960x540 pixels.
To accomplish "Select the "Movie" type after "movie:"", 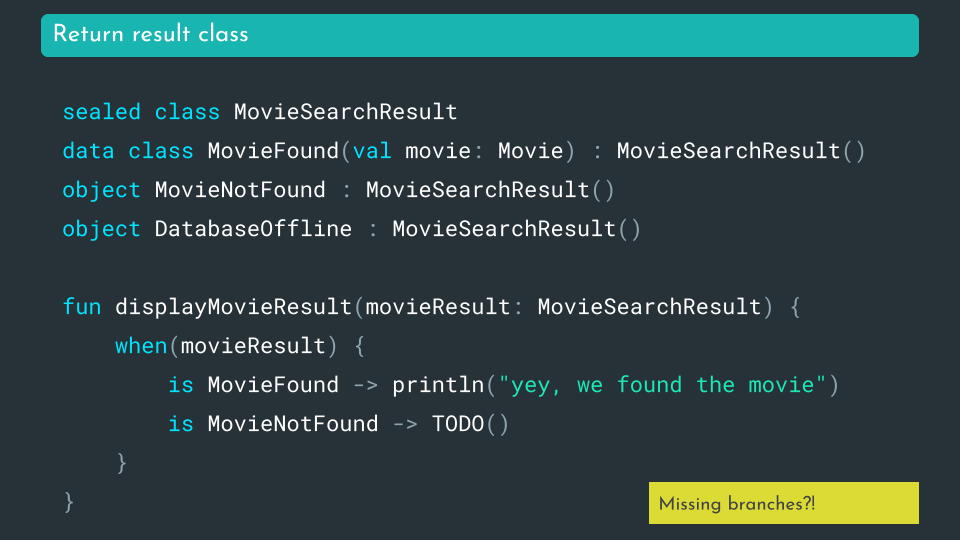I will [x=530, y=151].
